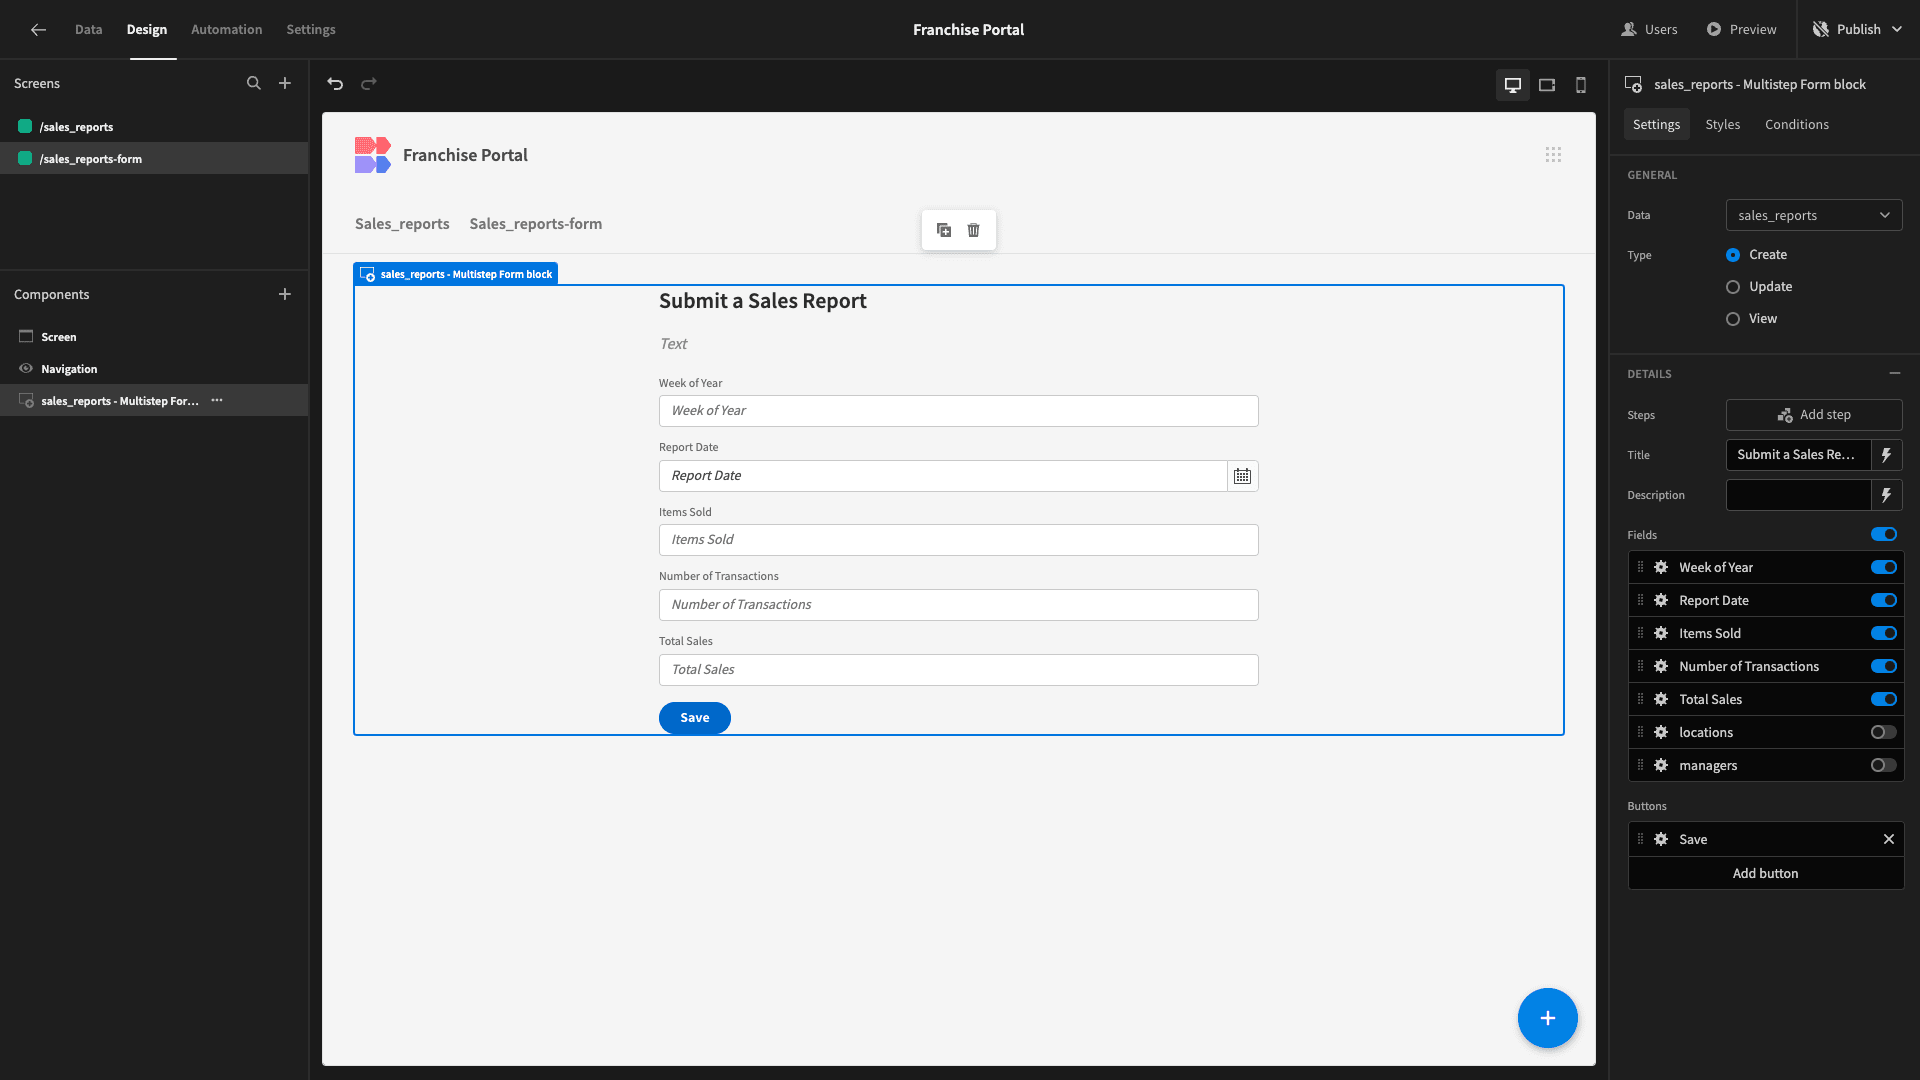Image resolution: width=1920 pixels, height=1080 pixels.
Task: Add a new screen with plus icon
Action: [285, 83]
